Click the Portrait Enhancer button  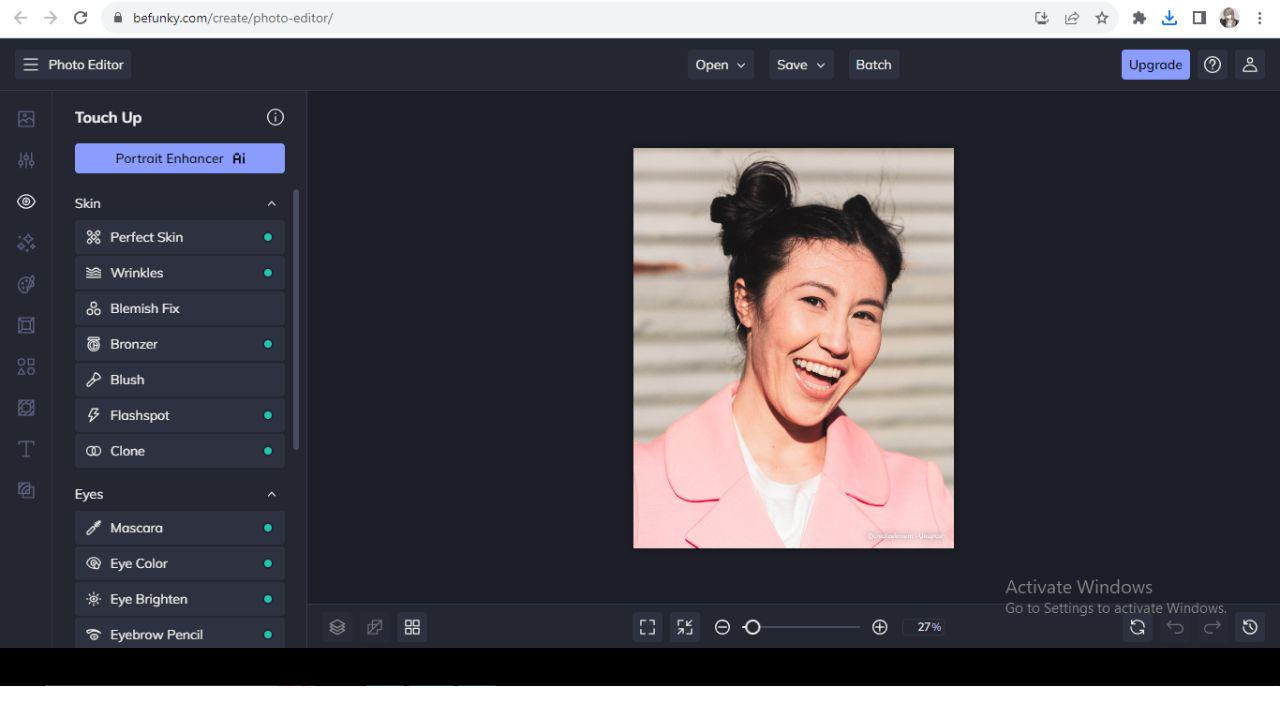180,158
